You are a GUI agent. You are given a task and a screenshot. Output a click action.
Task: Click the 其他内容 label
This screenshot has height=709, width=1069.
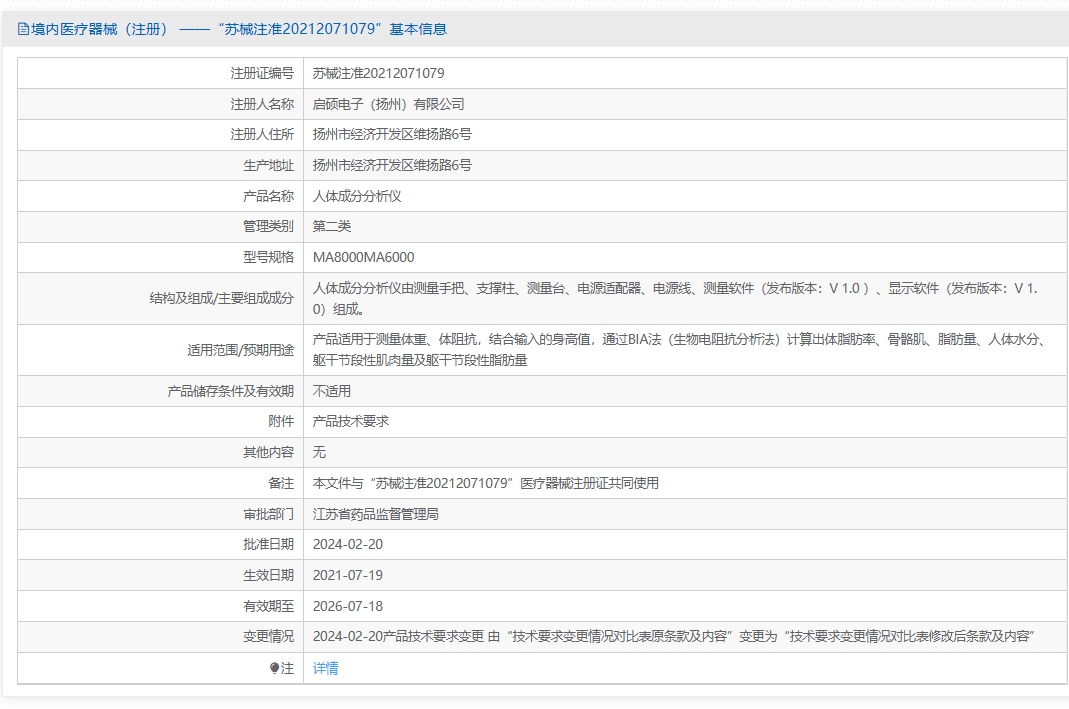coord(269,452)
